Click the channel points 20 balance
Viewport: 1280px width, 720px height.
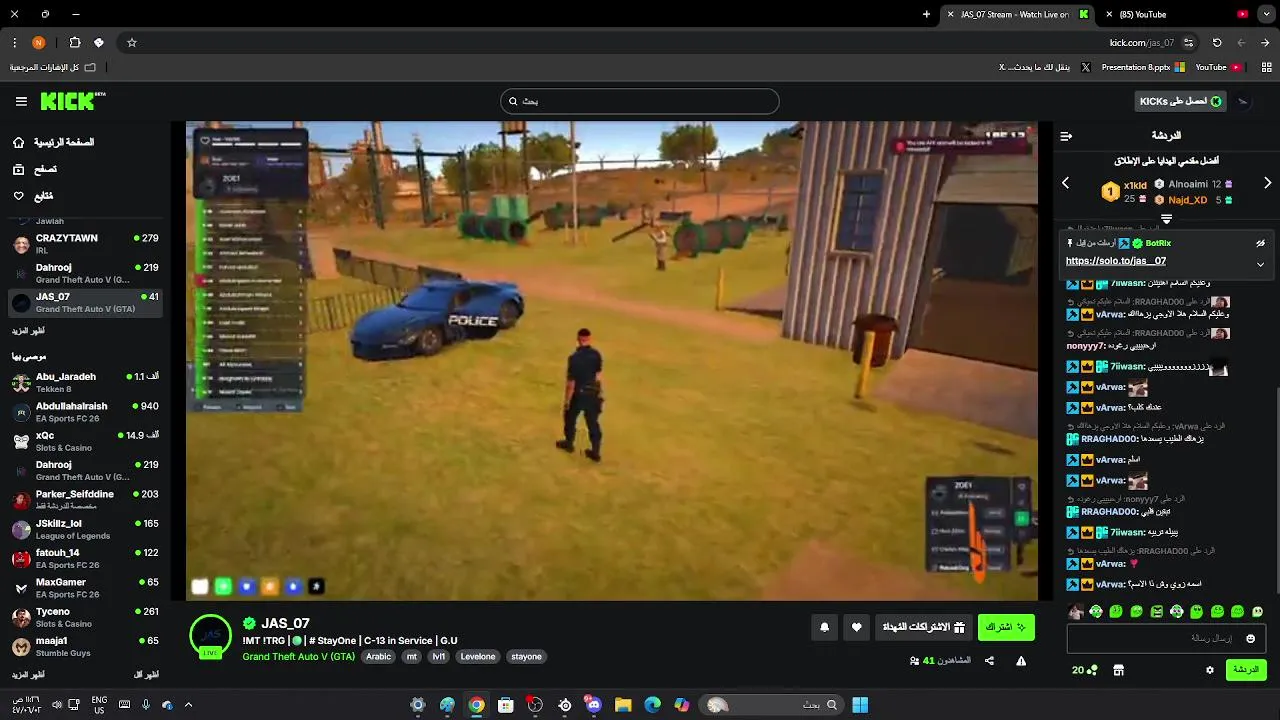click(1085, 670)
